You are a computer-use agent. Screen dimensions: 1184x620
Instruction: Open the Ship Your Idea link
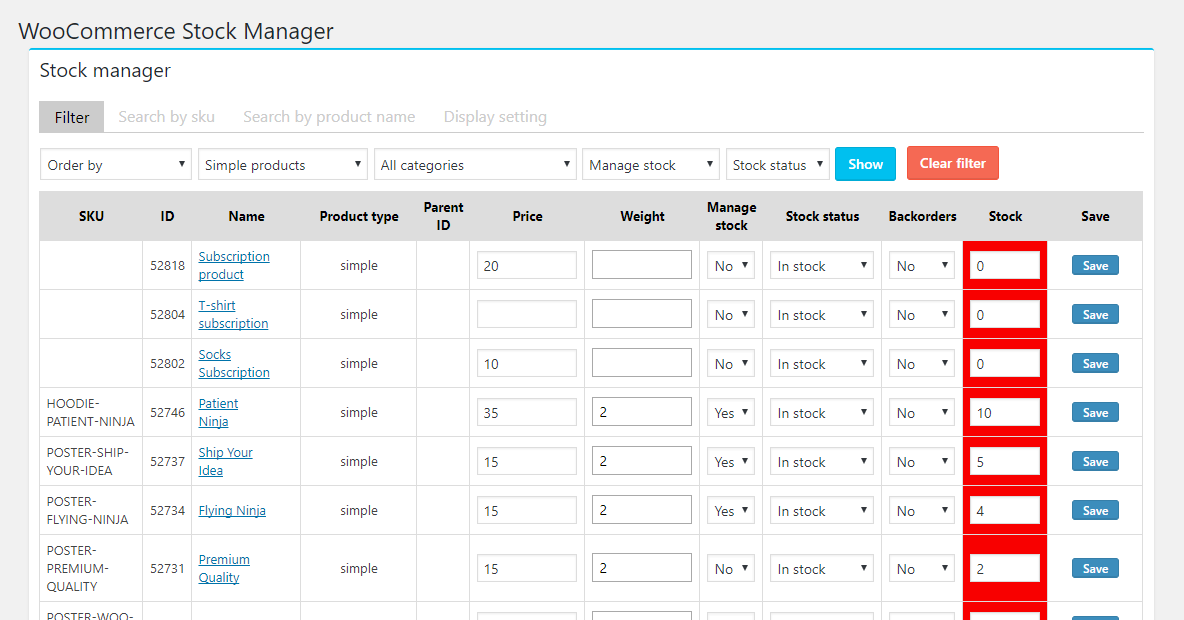pyautogui.click(x=226, y=461)
